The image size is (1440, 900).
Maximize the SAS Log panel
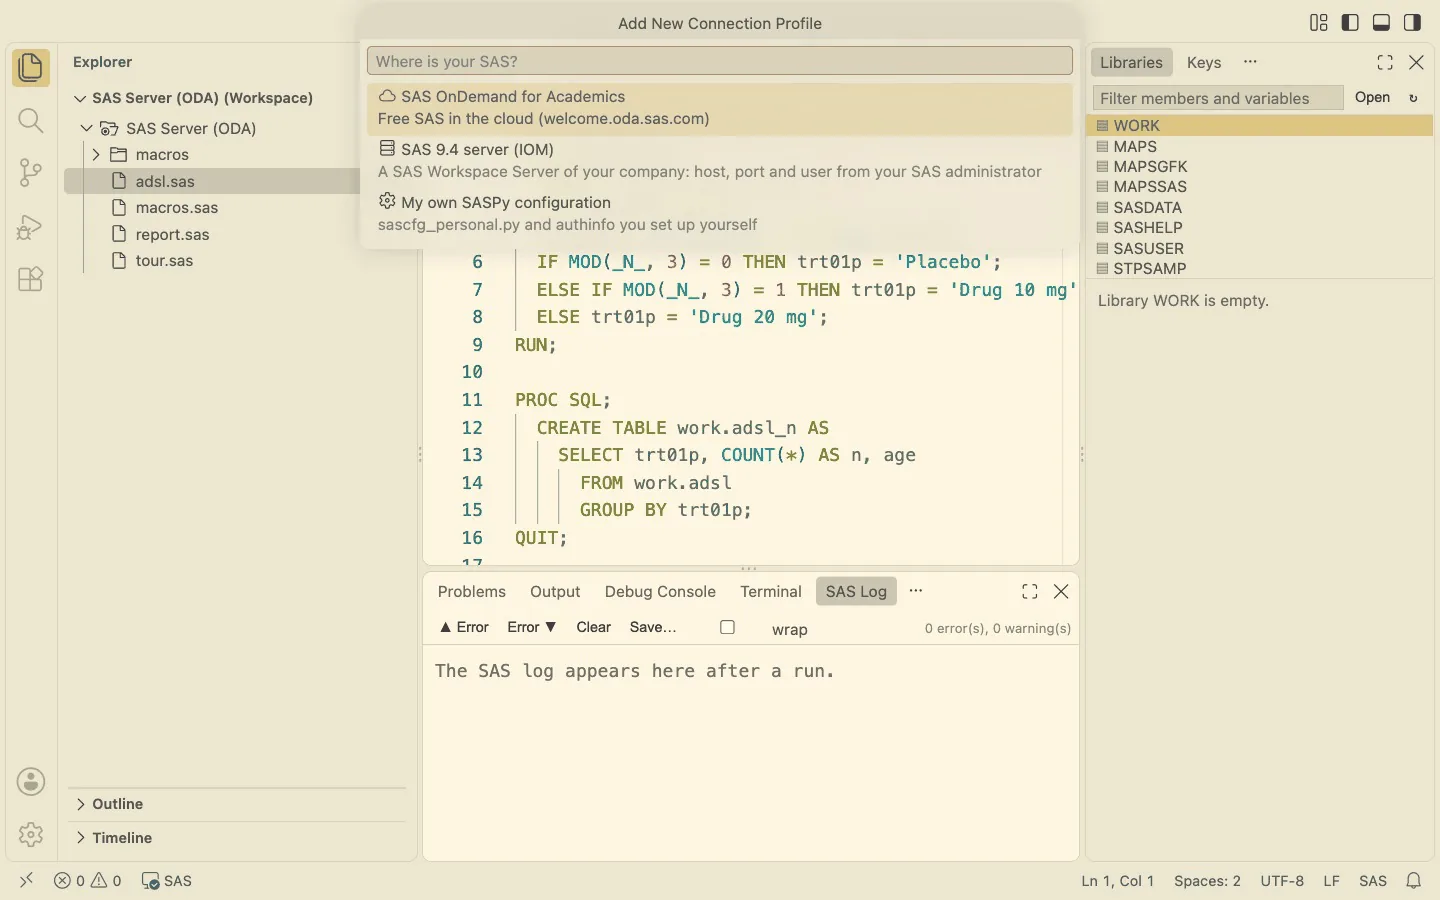[x=1029, y=591]
